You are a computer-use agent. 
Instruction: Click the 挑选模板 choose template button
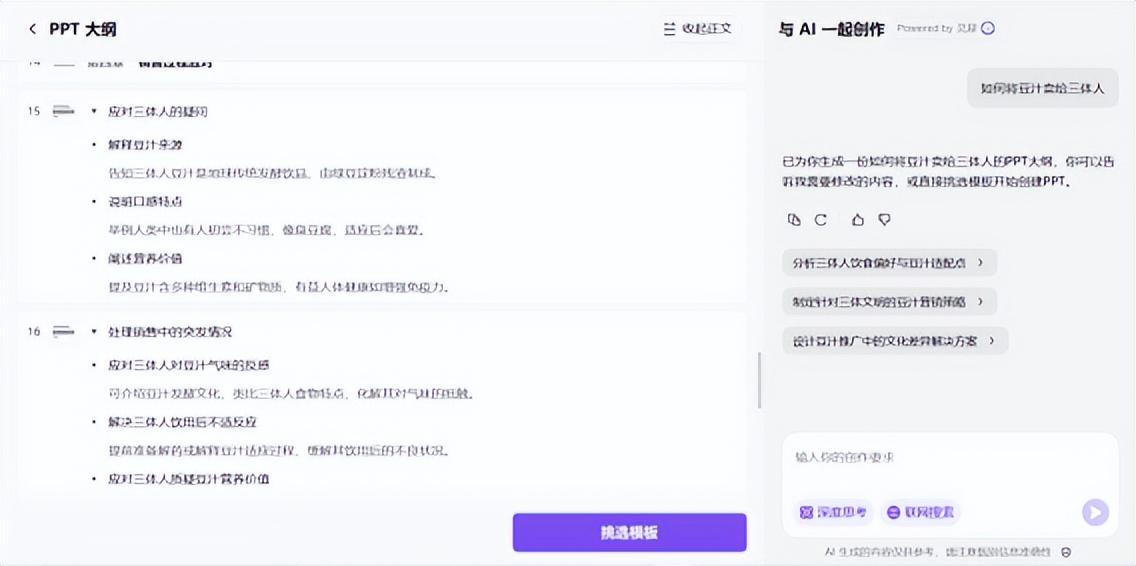[x=629, y=532]
